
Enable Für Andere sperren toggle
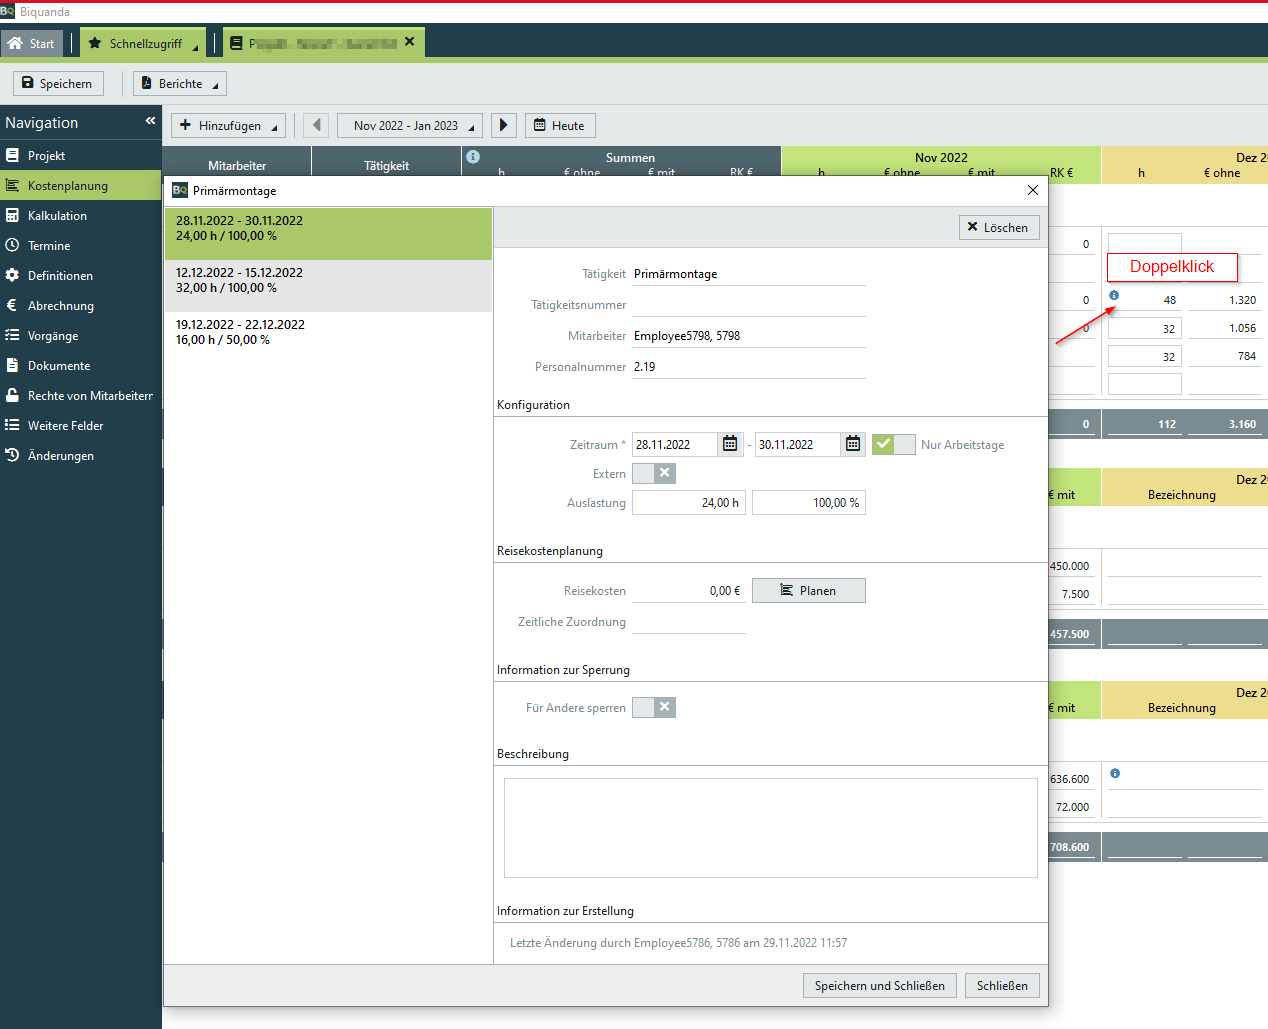[x=654, y=707]
